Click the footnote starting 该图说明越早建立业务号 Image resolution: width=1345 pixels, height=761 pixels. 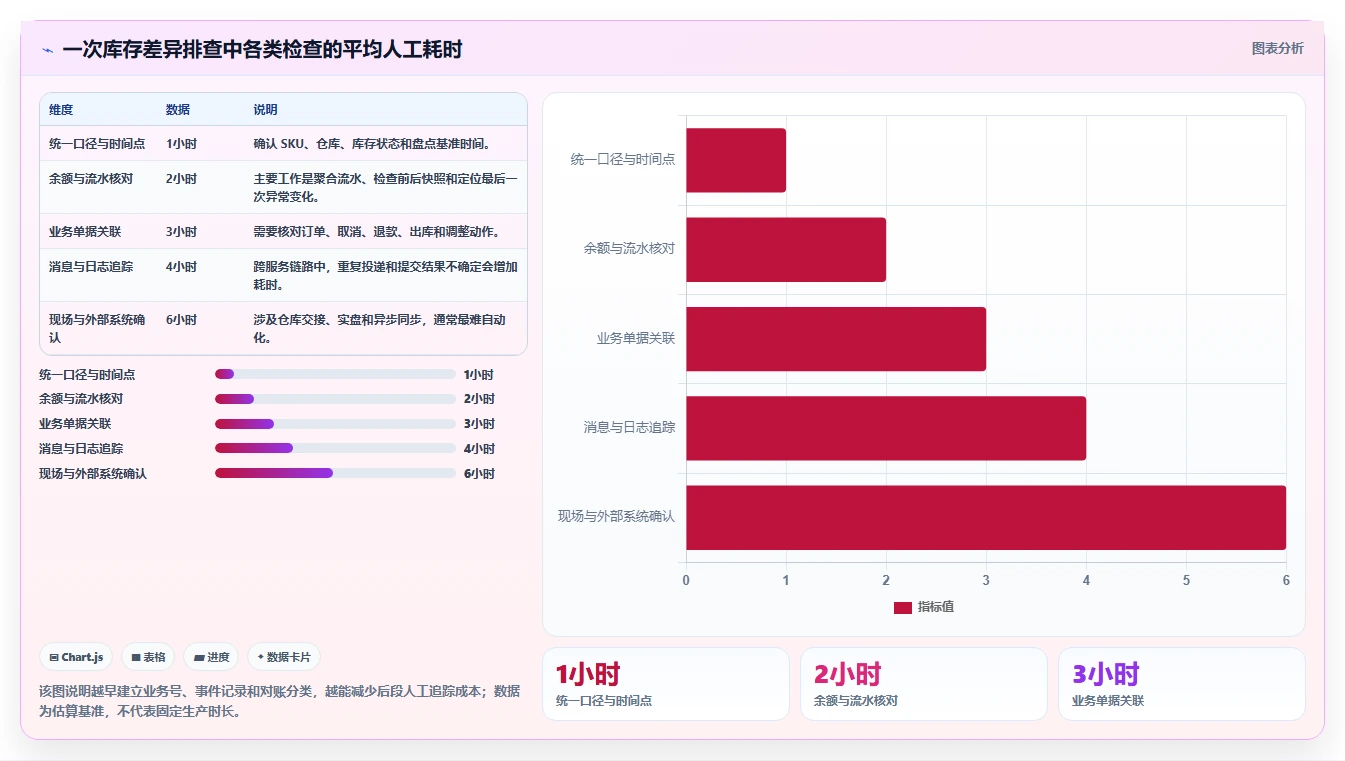pyautogui.click(x=280, y=701)
